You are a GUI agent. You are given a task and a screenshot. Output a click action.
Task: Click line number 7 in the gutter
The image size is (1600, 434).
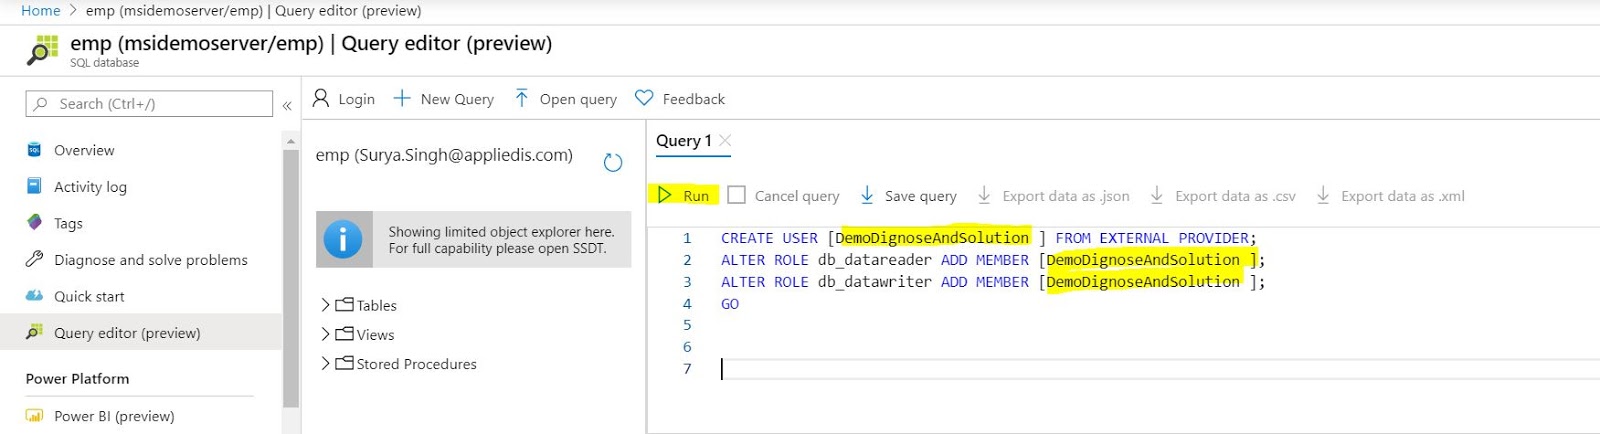[x=687, y=369]
